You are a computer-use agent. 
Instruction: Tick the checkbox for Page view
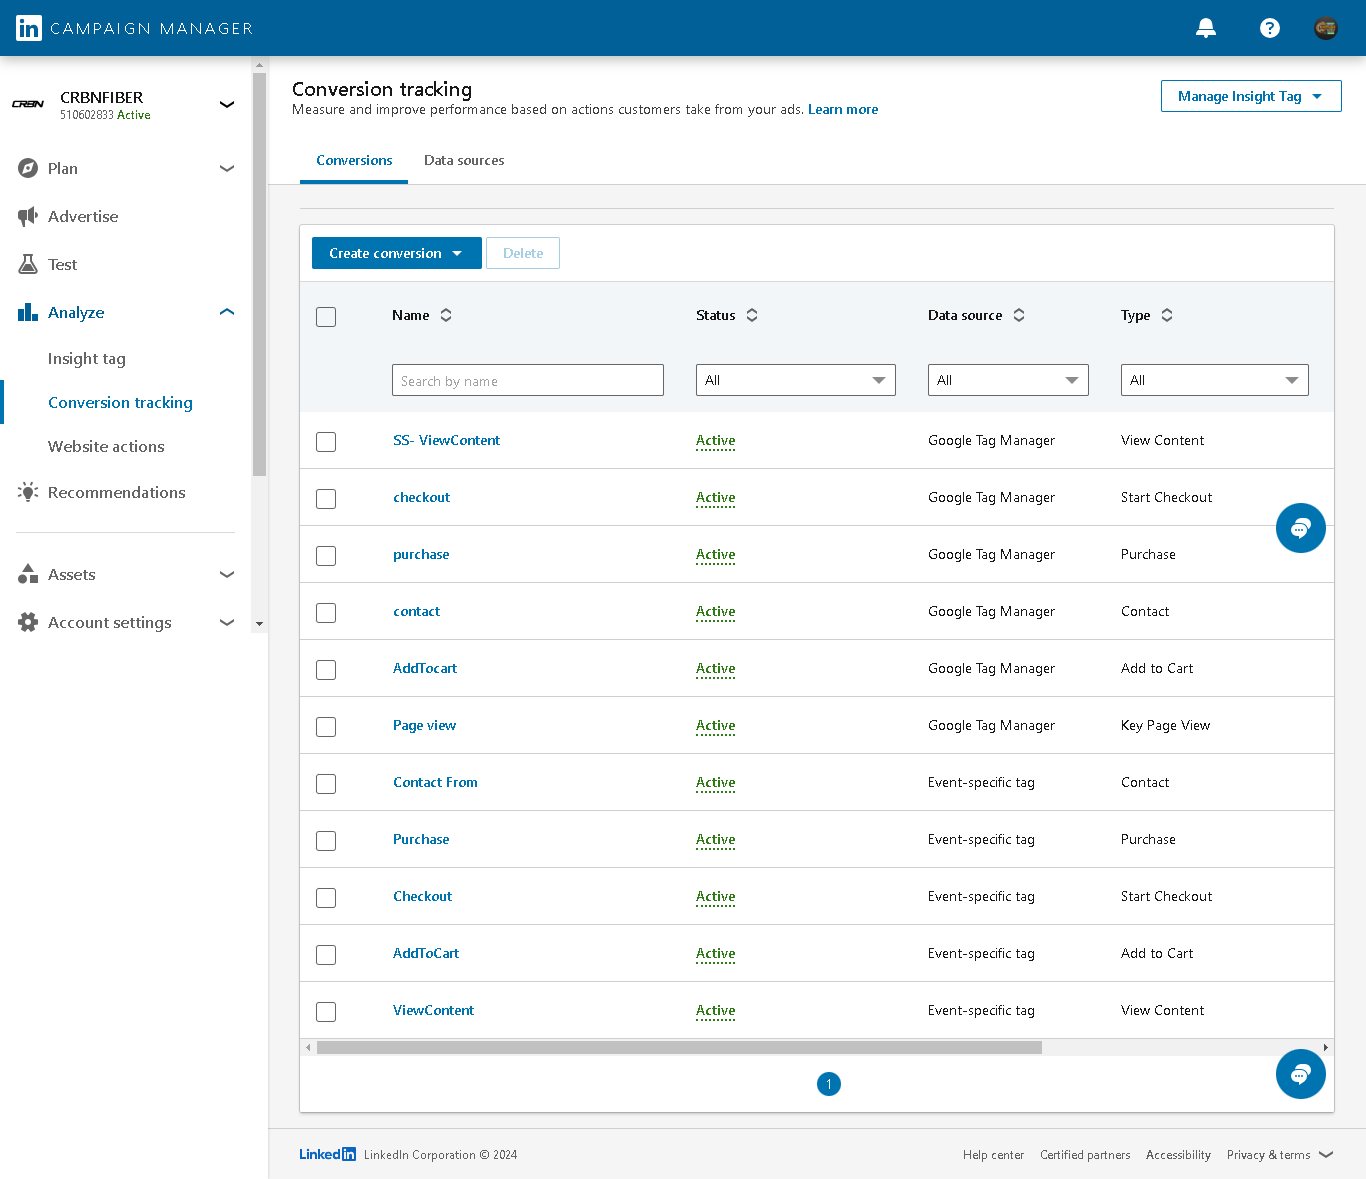[326, 727]
